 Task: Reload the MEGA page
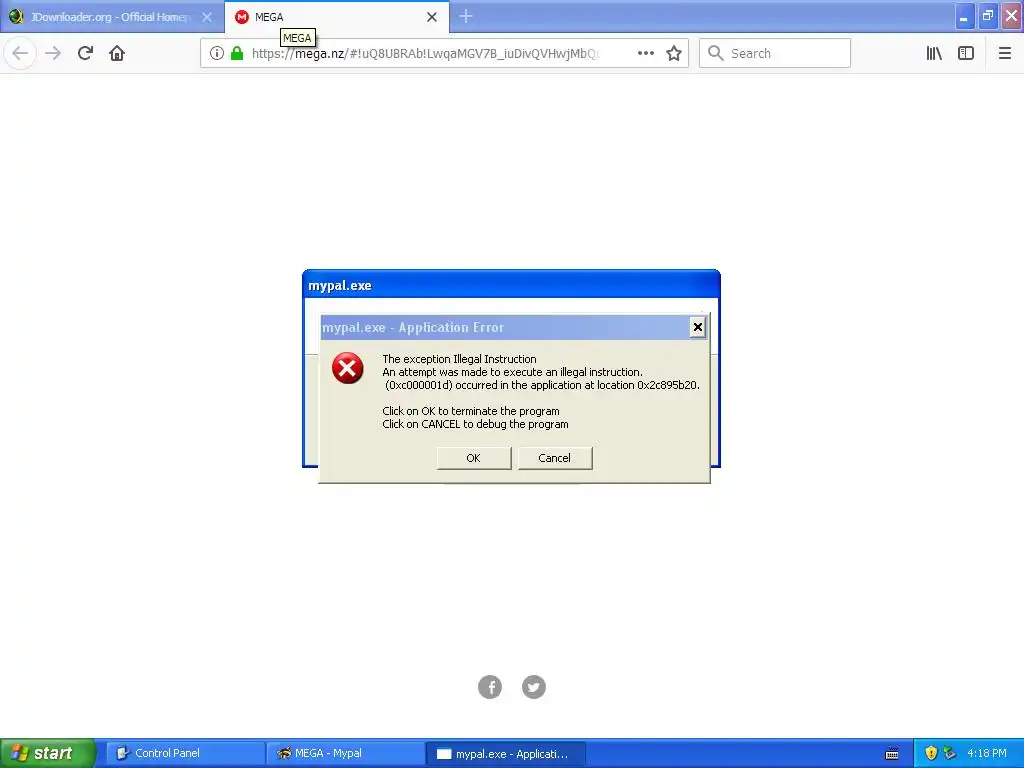click(x=86, y=54)
